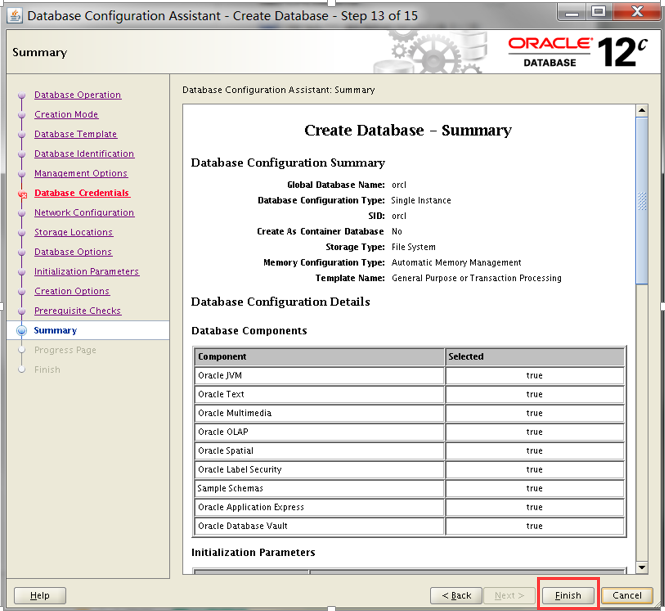Select the Sample Schemas row
Viewport: 665px width, 611px height.
[x=409, y=488]
